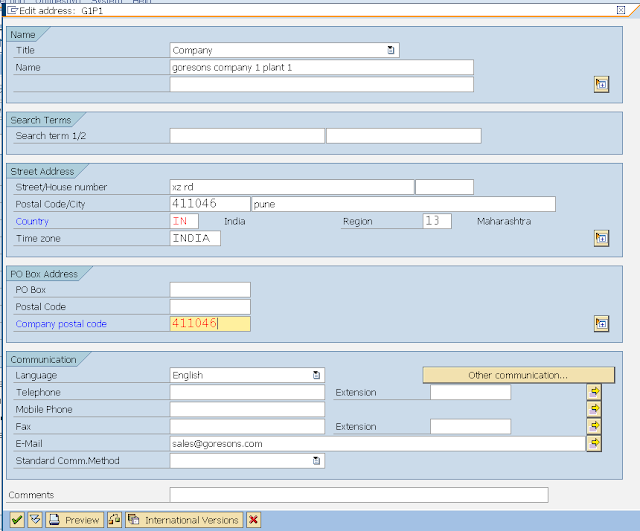640x531 pixels.
Task: Expand the Street Address section with its more-fields icon
Action: (601, 238)
